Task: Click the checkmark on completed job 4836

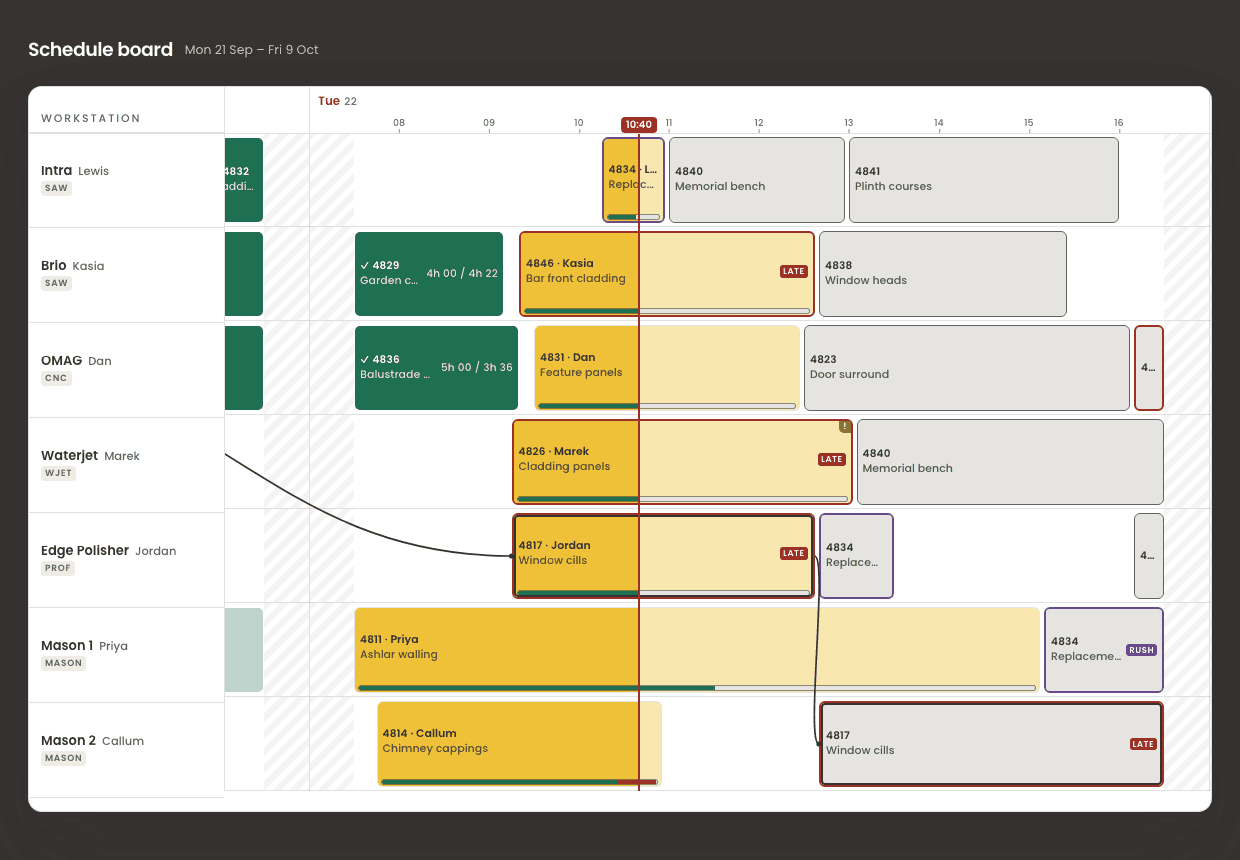Action: click(x=365, y=360)
